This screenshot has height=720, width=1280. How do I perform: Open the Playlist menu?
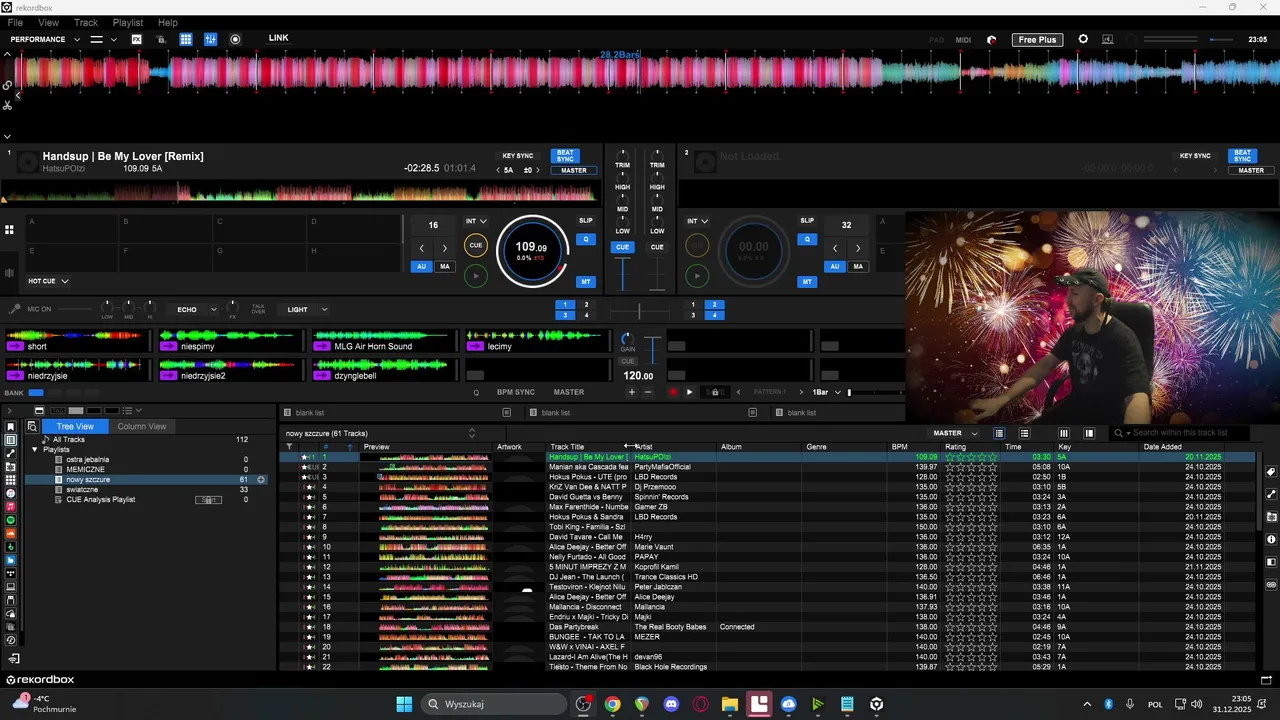[128, 22]
